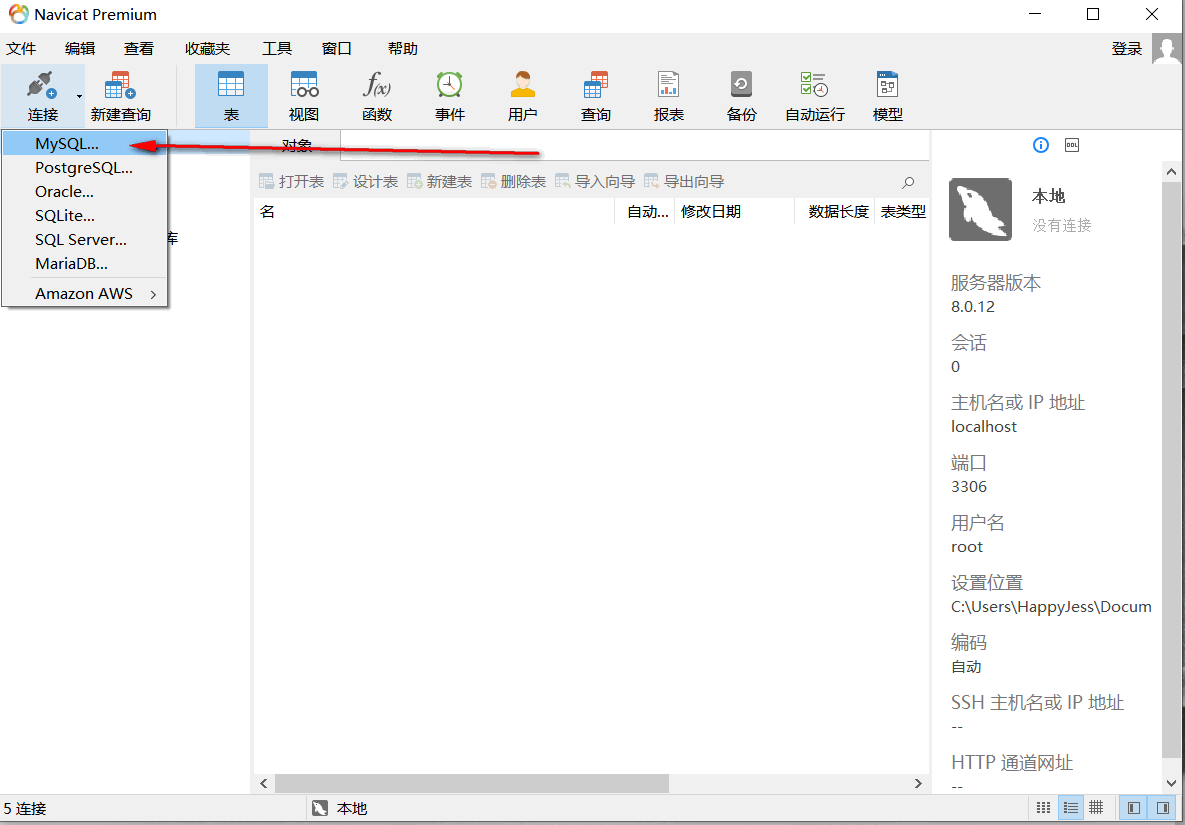
Task: Click the server version 8.0.12
Action: pyautogui.click(x=973, y=307)
